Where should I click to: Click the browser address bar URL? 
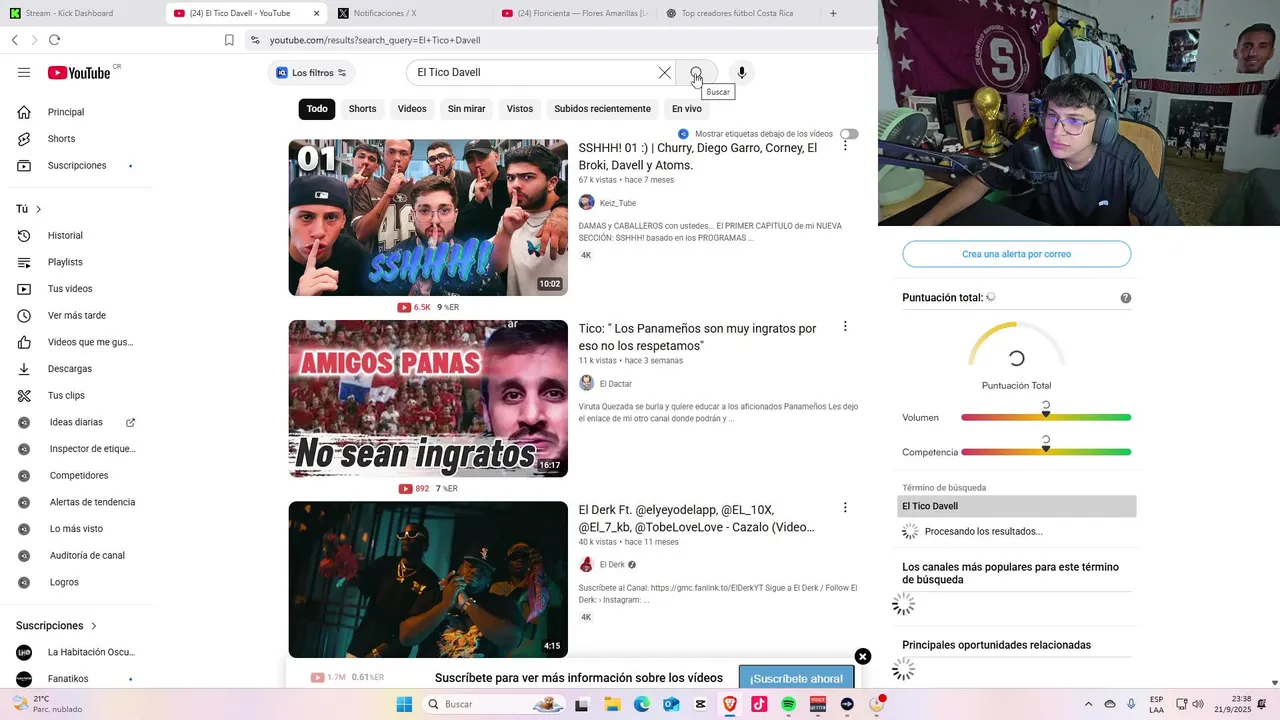[x=375, y=40]
